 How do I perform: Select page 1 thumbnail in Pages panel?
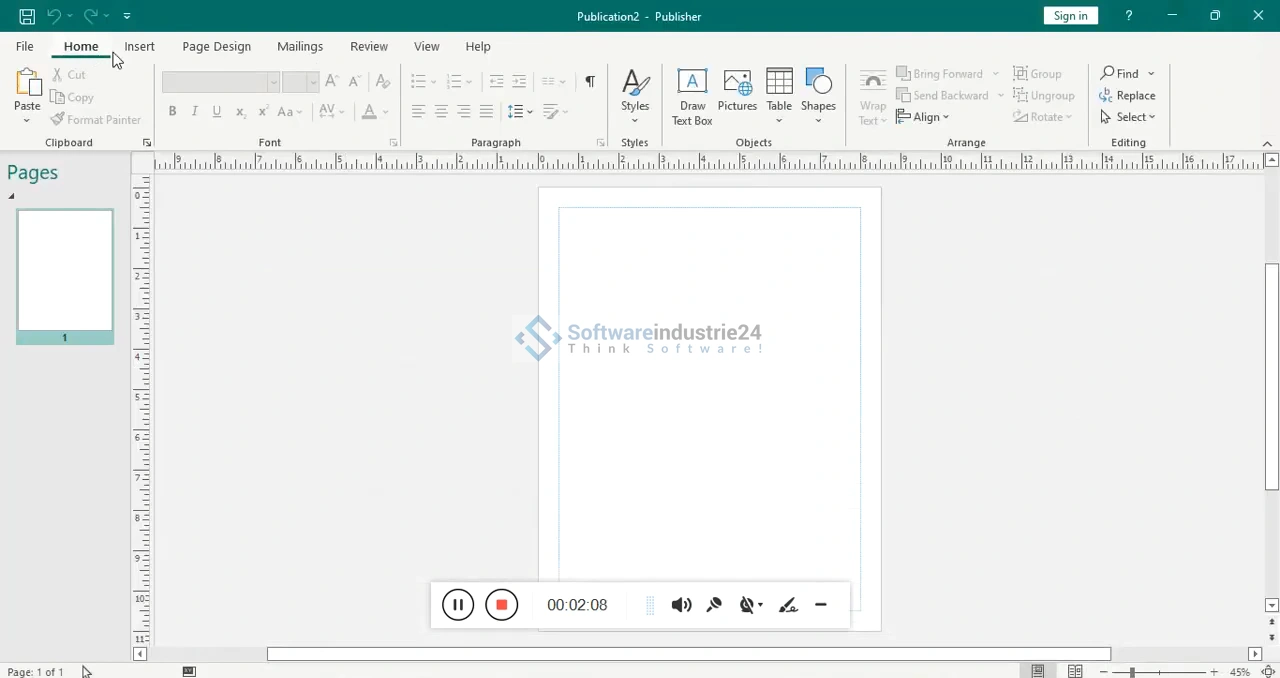pyautogui.click(x=65, y=270)
